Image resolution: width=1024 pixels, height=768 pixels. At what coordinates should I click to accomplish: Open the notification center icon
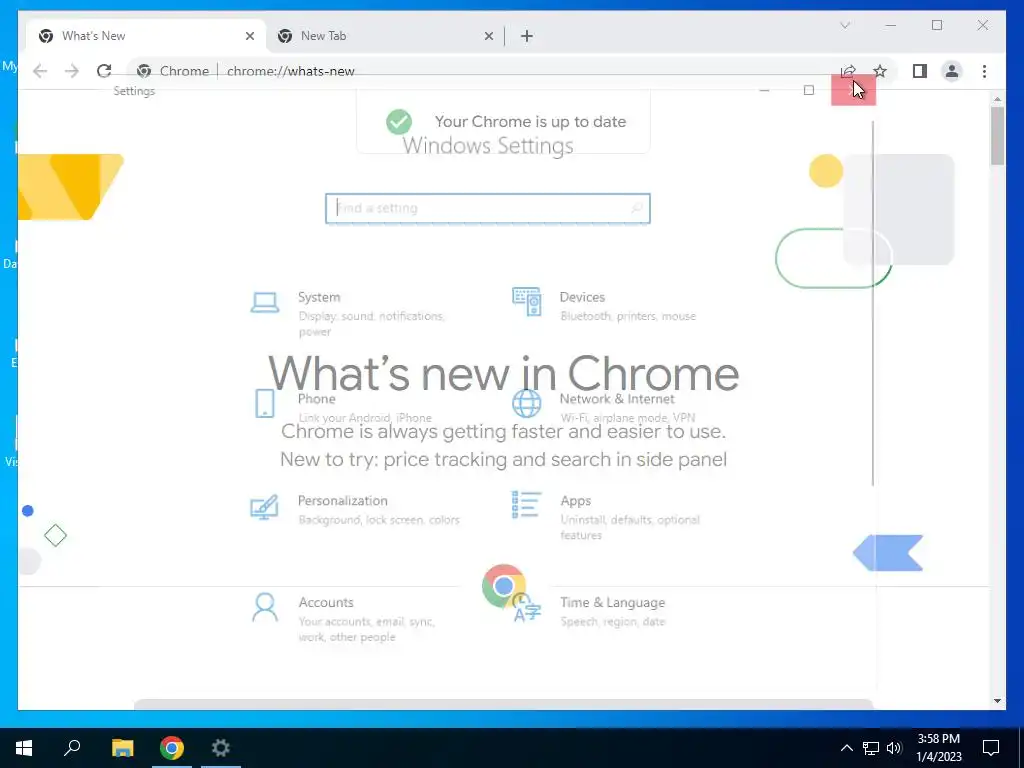point(991,748)
